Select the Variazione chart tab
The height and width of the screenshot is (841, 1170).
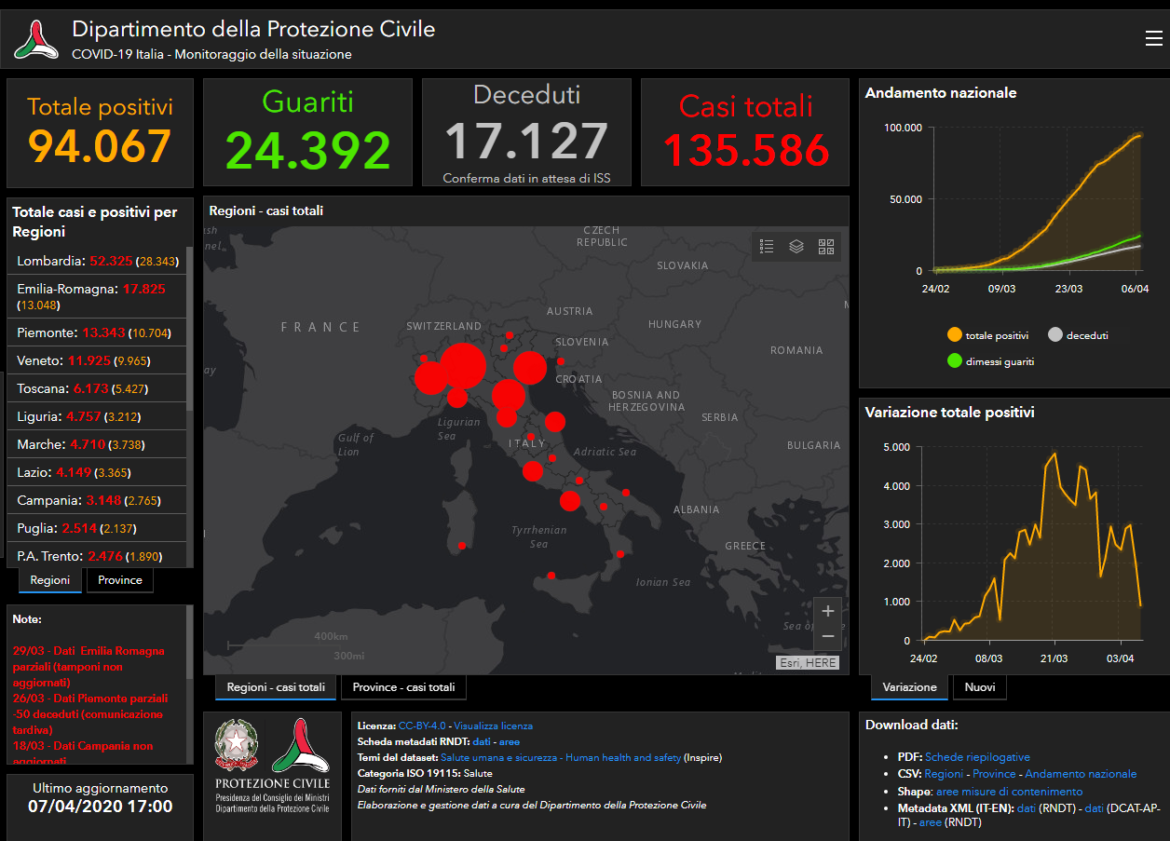pyautogui.click(x=909, y=687)
